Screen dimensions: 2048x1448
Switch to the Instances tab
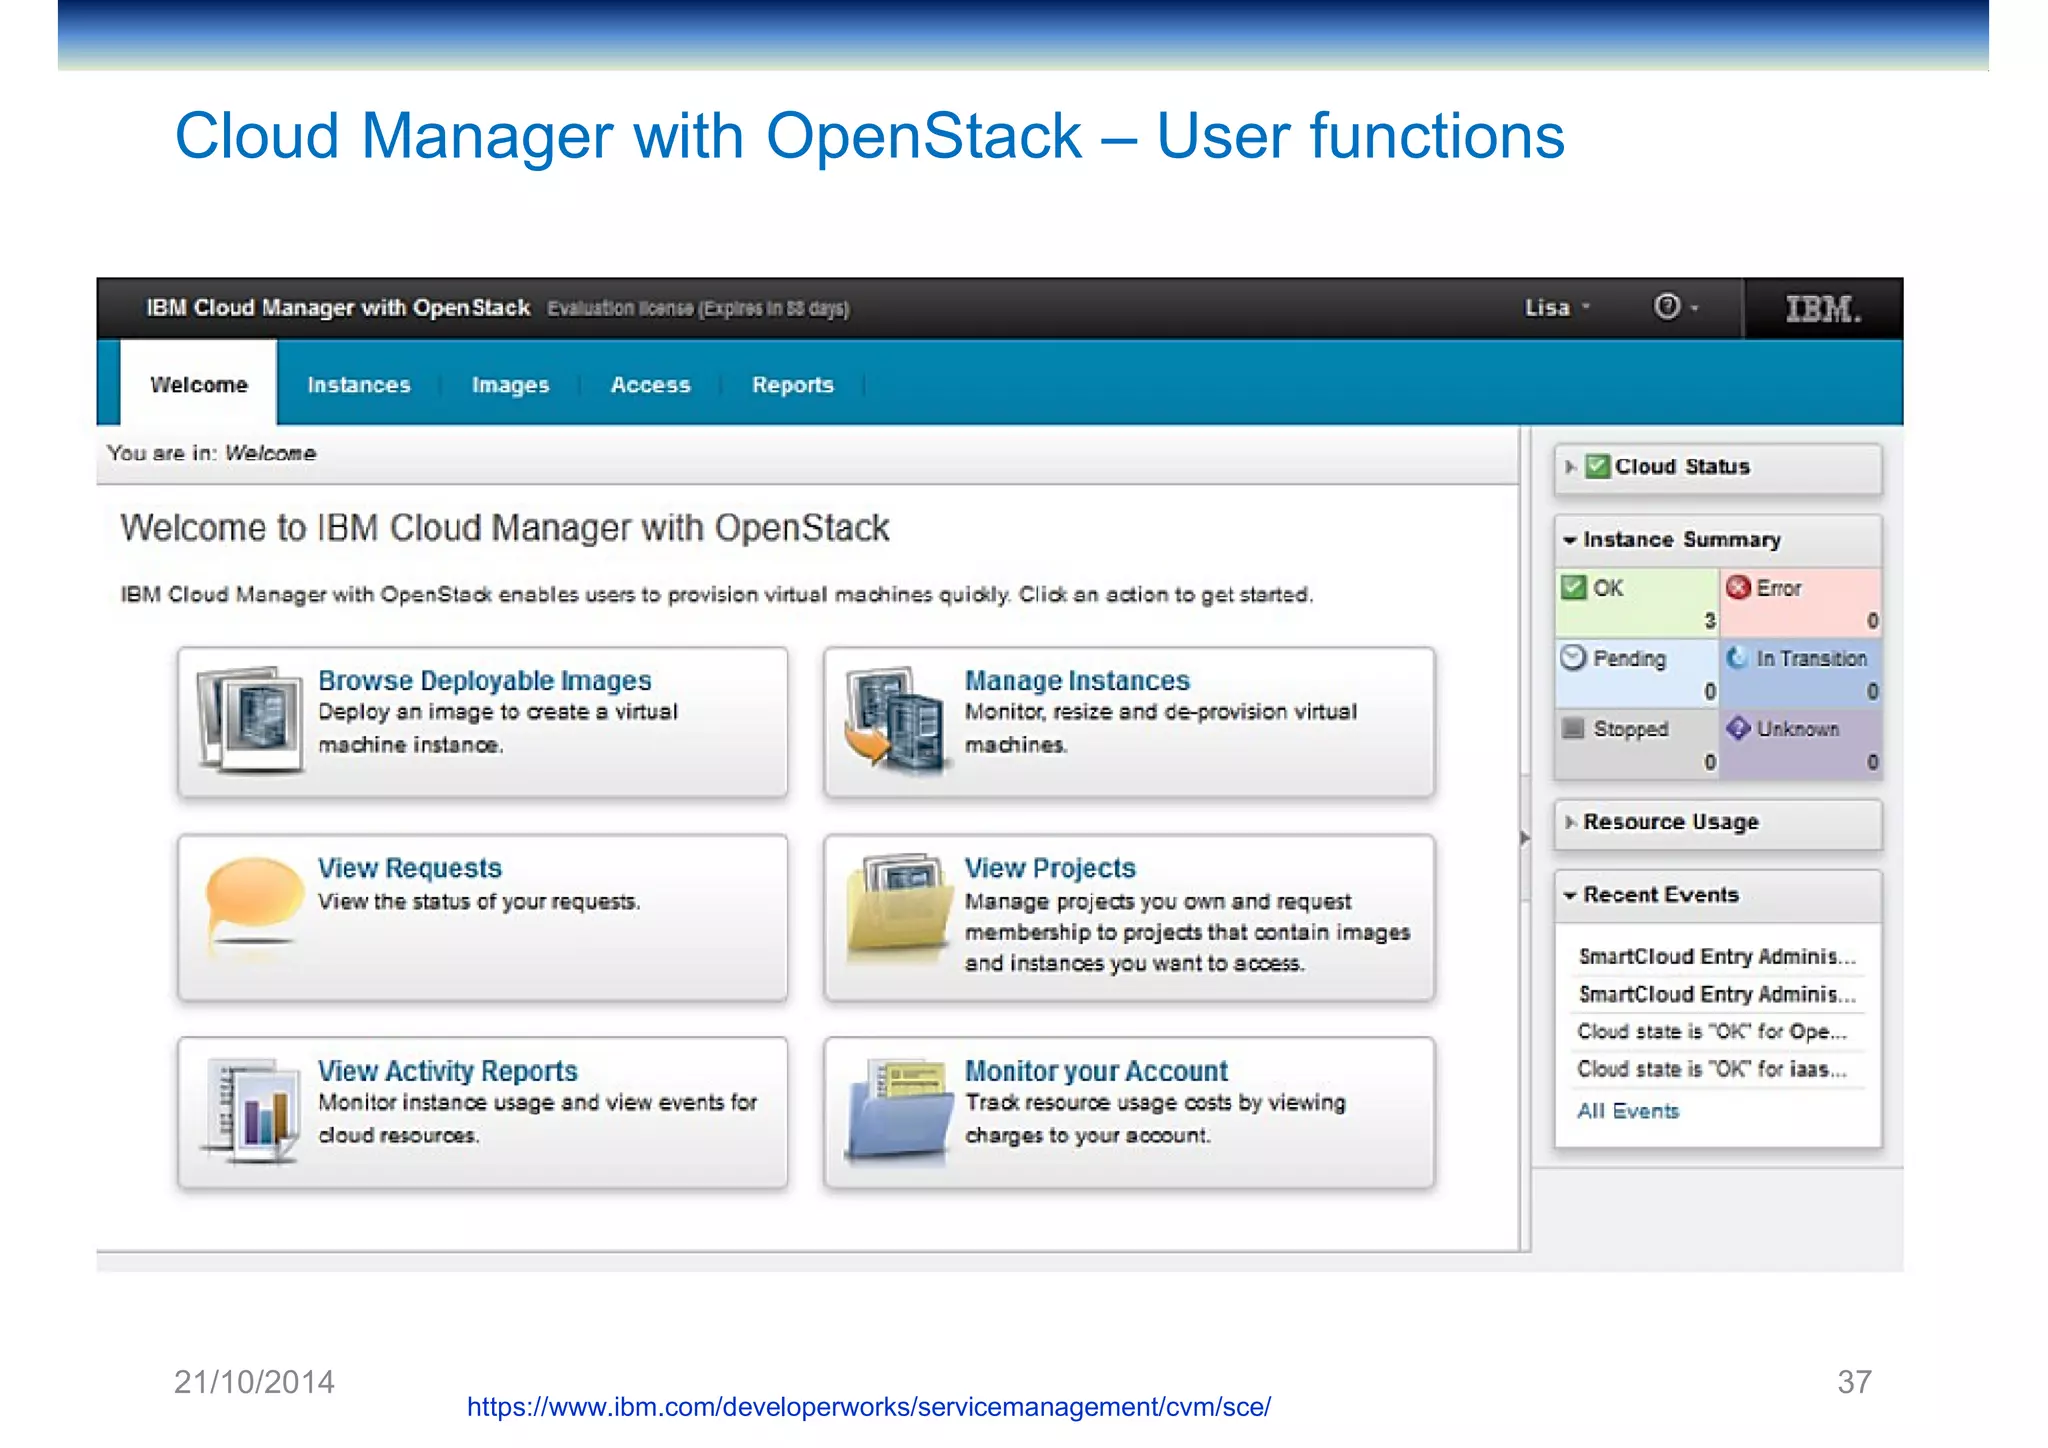click(x=359, y=385)
